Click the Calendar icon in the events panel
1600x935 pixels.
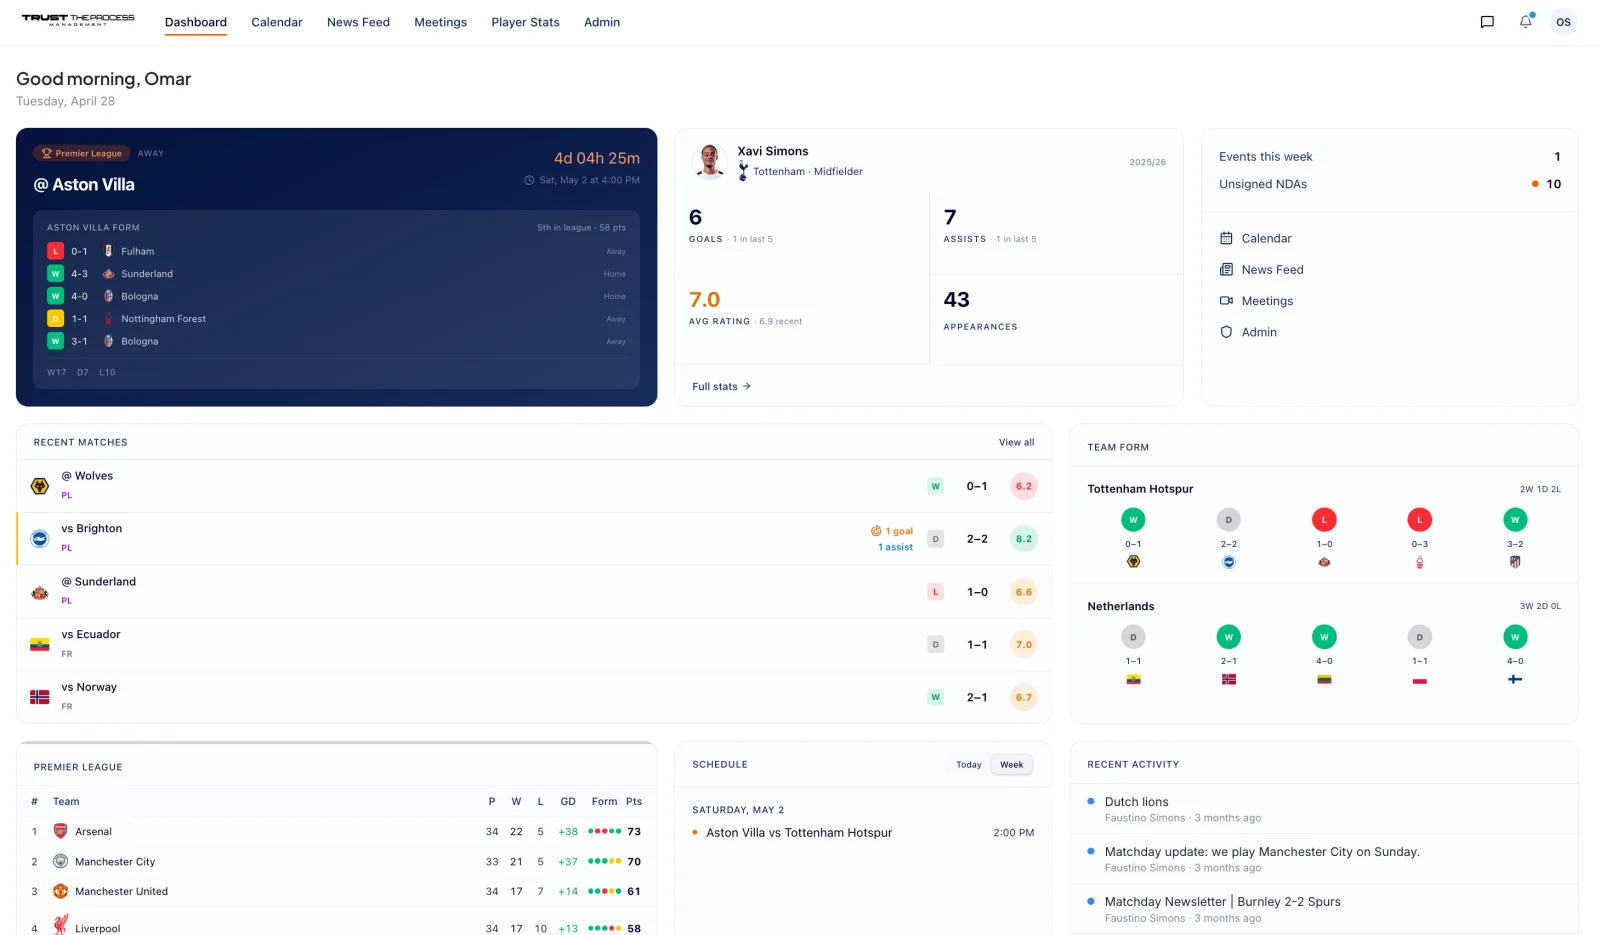(x=1226, y=238)
